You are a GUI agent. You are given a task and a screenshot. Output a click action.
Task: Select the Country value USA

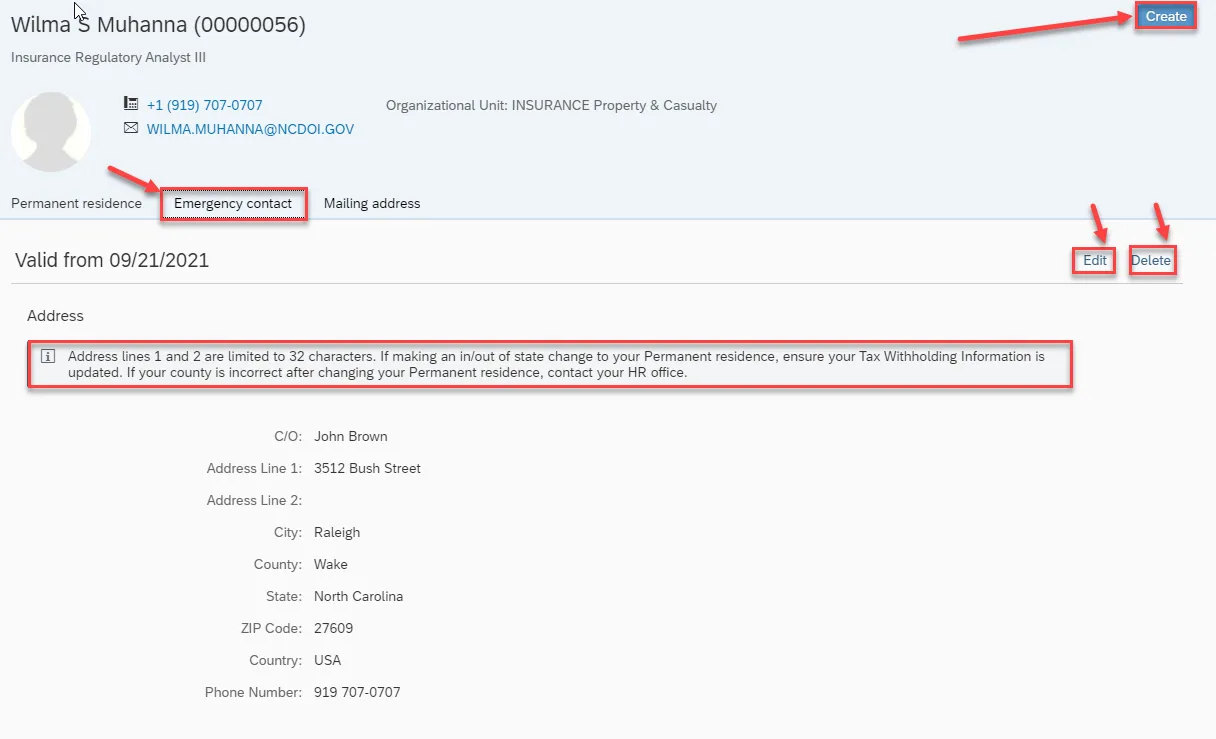pyautogui.click(x=327, y=660)
